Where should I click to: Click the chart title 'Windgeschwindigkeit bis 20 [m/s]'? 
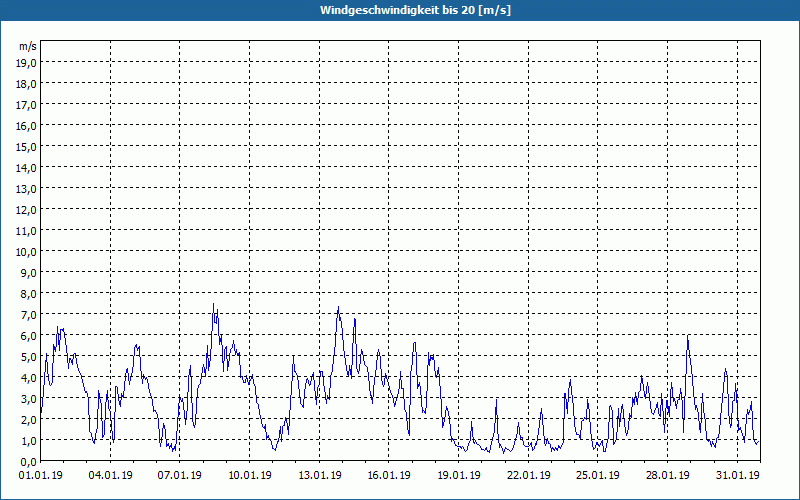click(x=415, y=10)
